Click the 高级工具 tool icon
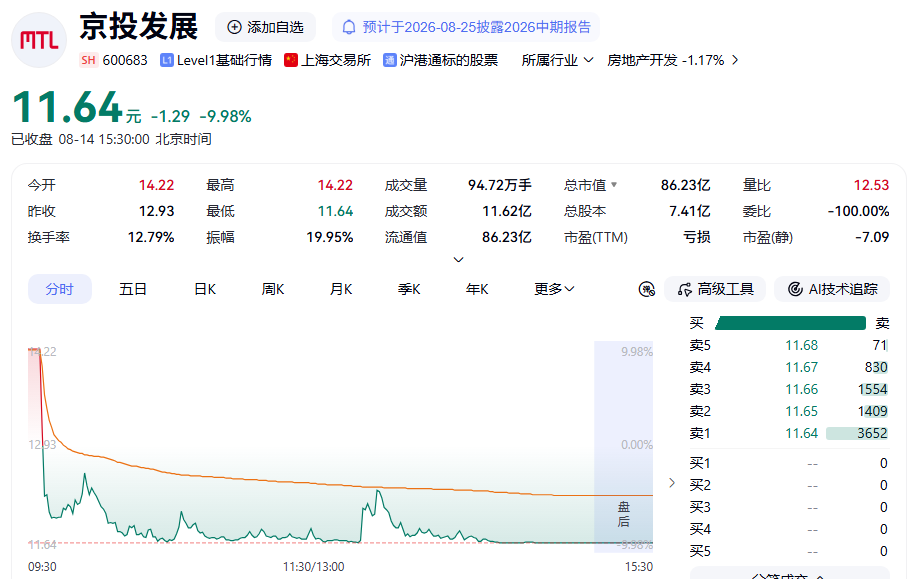Screen dimensions: 921x579 click(685, 289)
